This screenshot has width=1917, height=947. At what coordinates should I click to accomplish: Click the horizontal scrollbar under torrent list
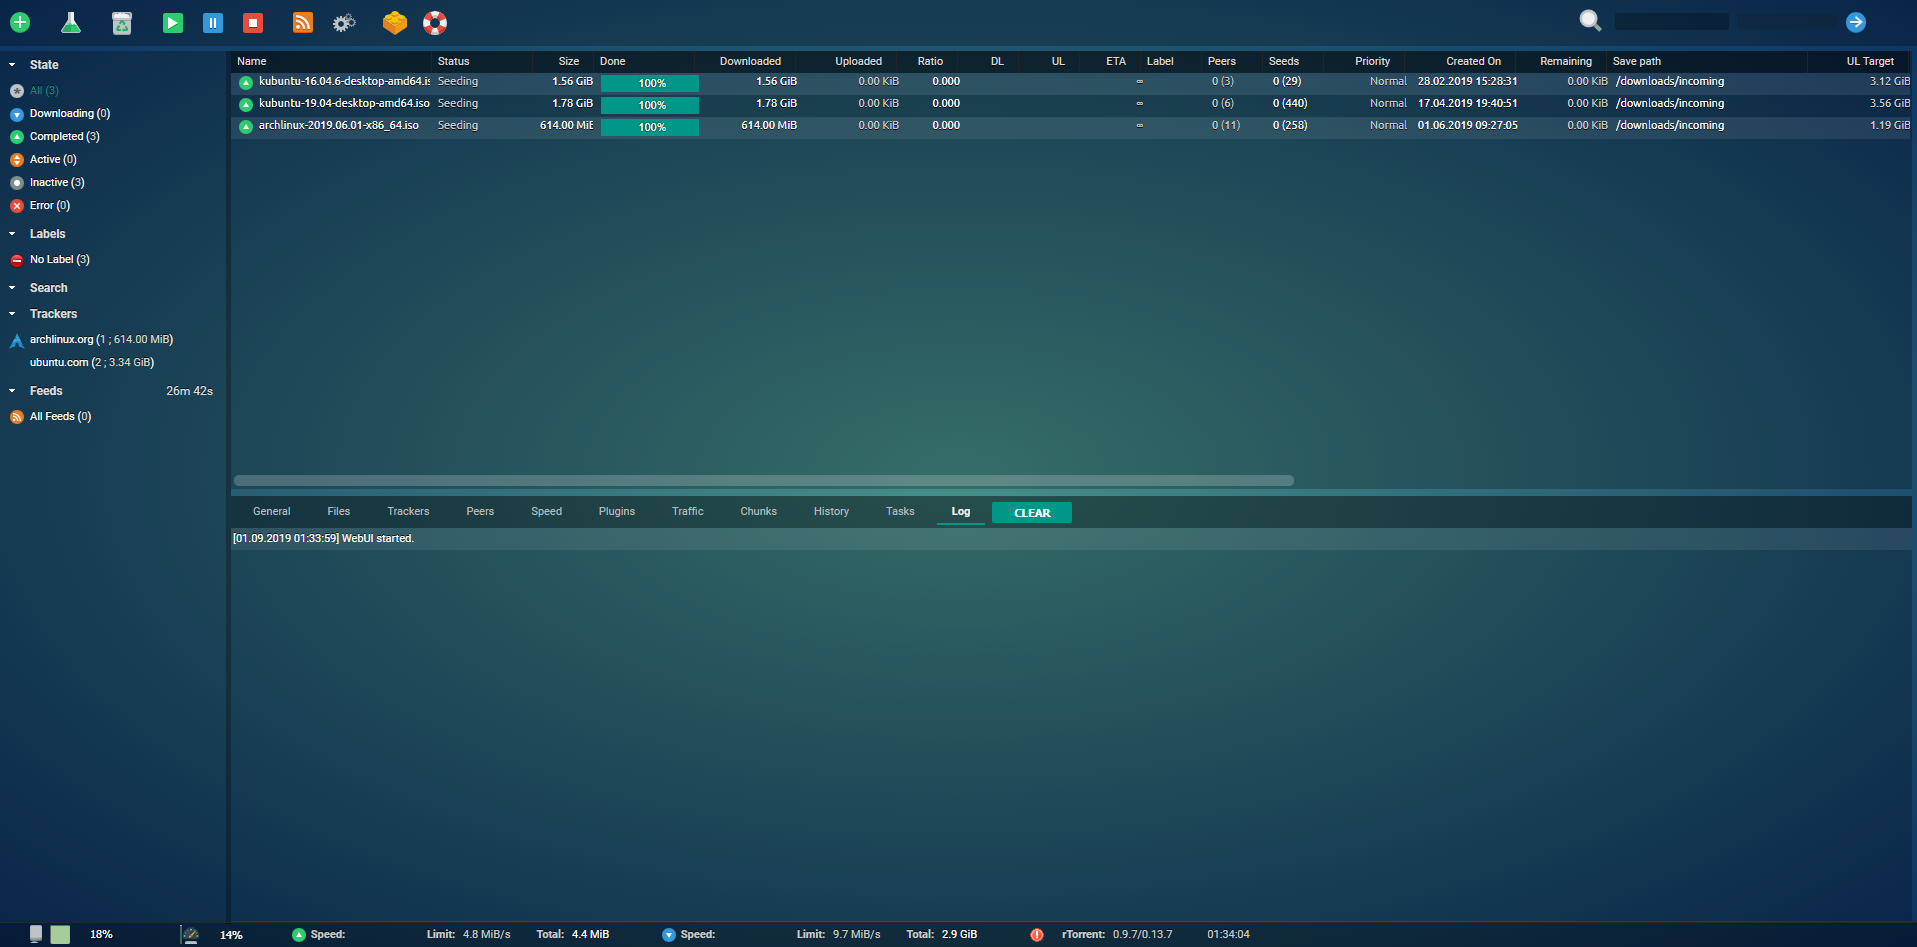pyautogui.click(x=763, y=481)
